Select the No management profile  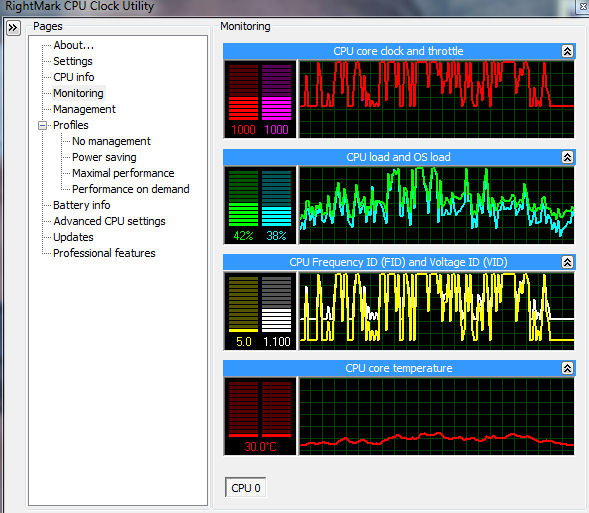111,141
